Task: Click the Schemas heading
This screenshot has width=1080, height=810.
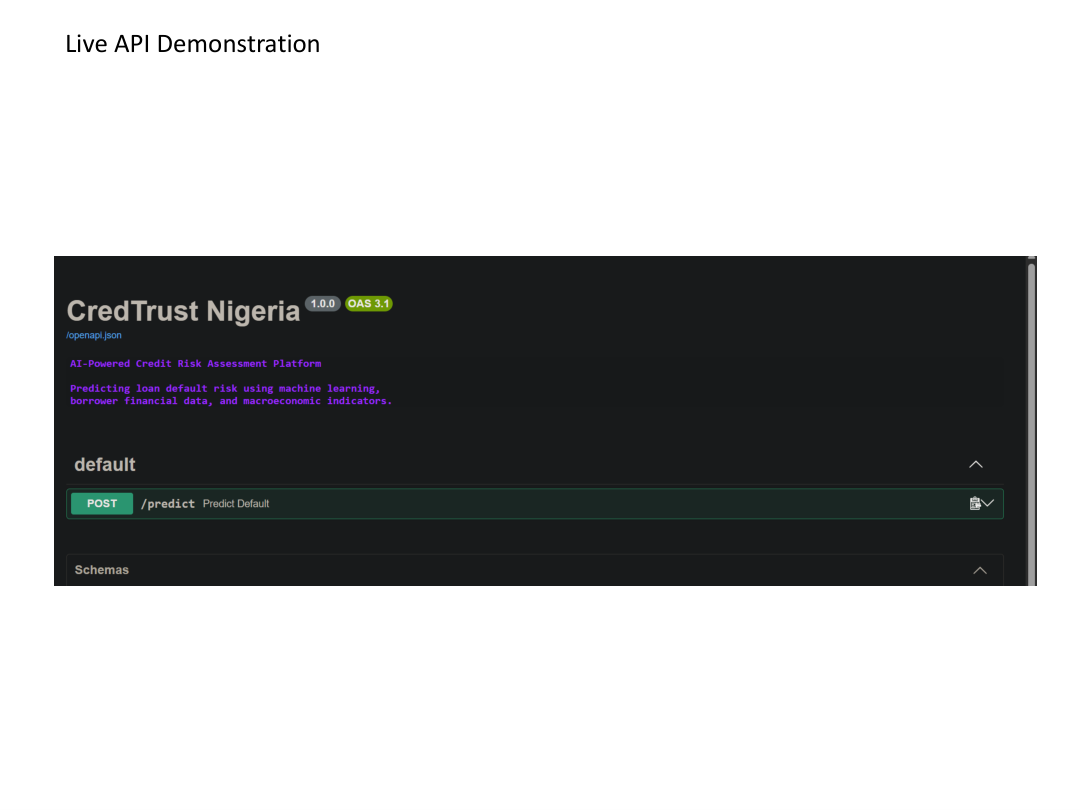Action: coord(102,570)
